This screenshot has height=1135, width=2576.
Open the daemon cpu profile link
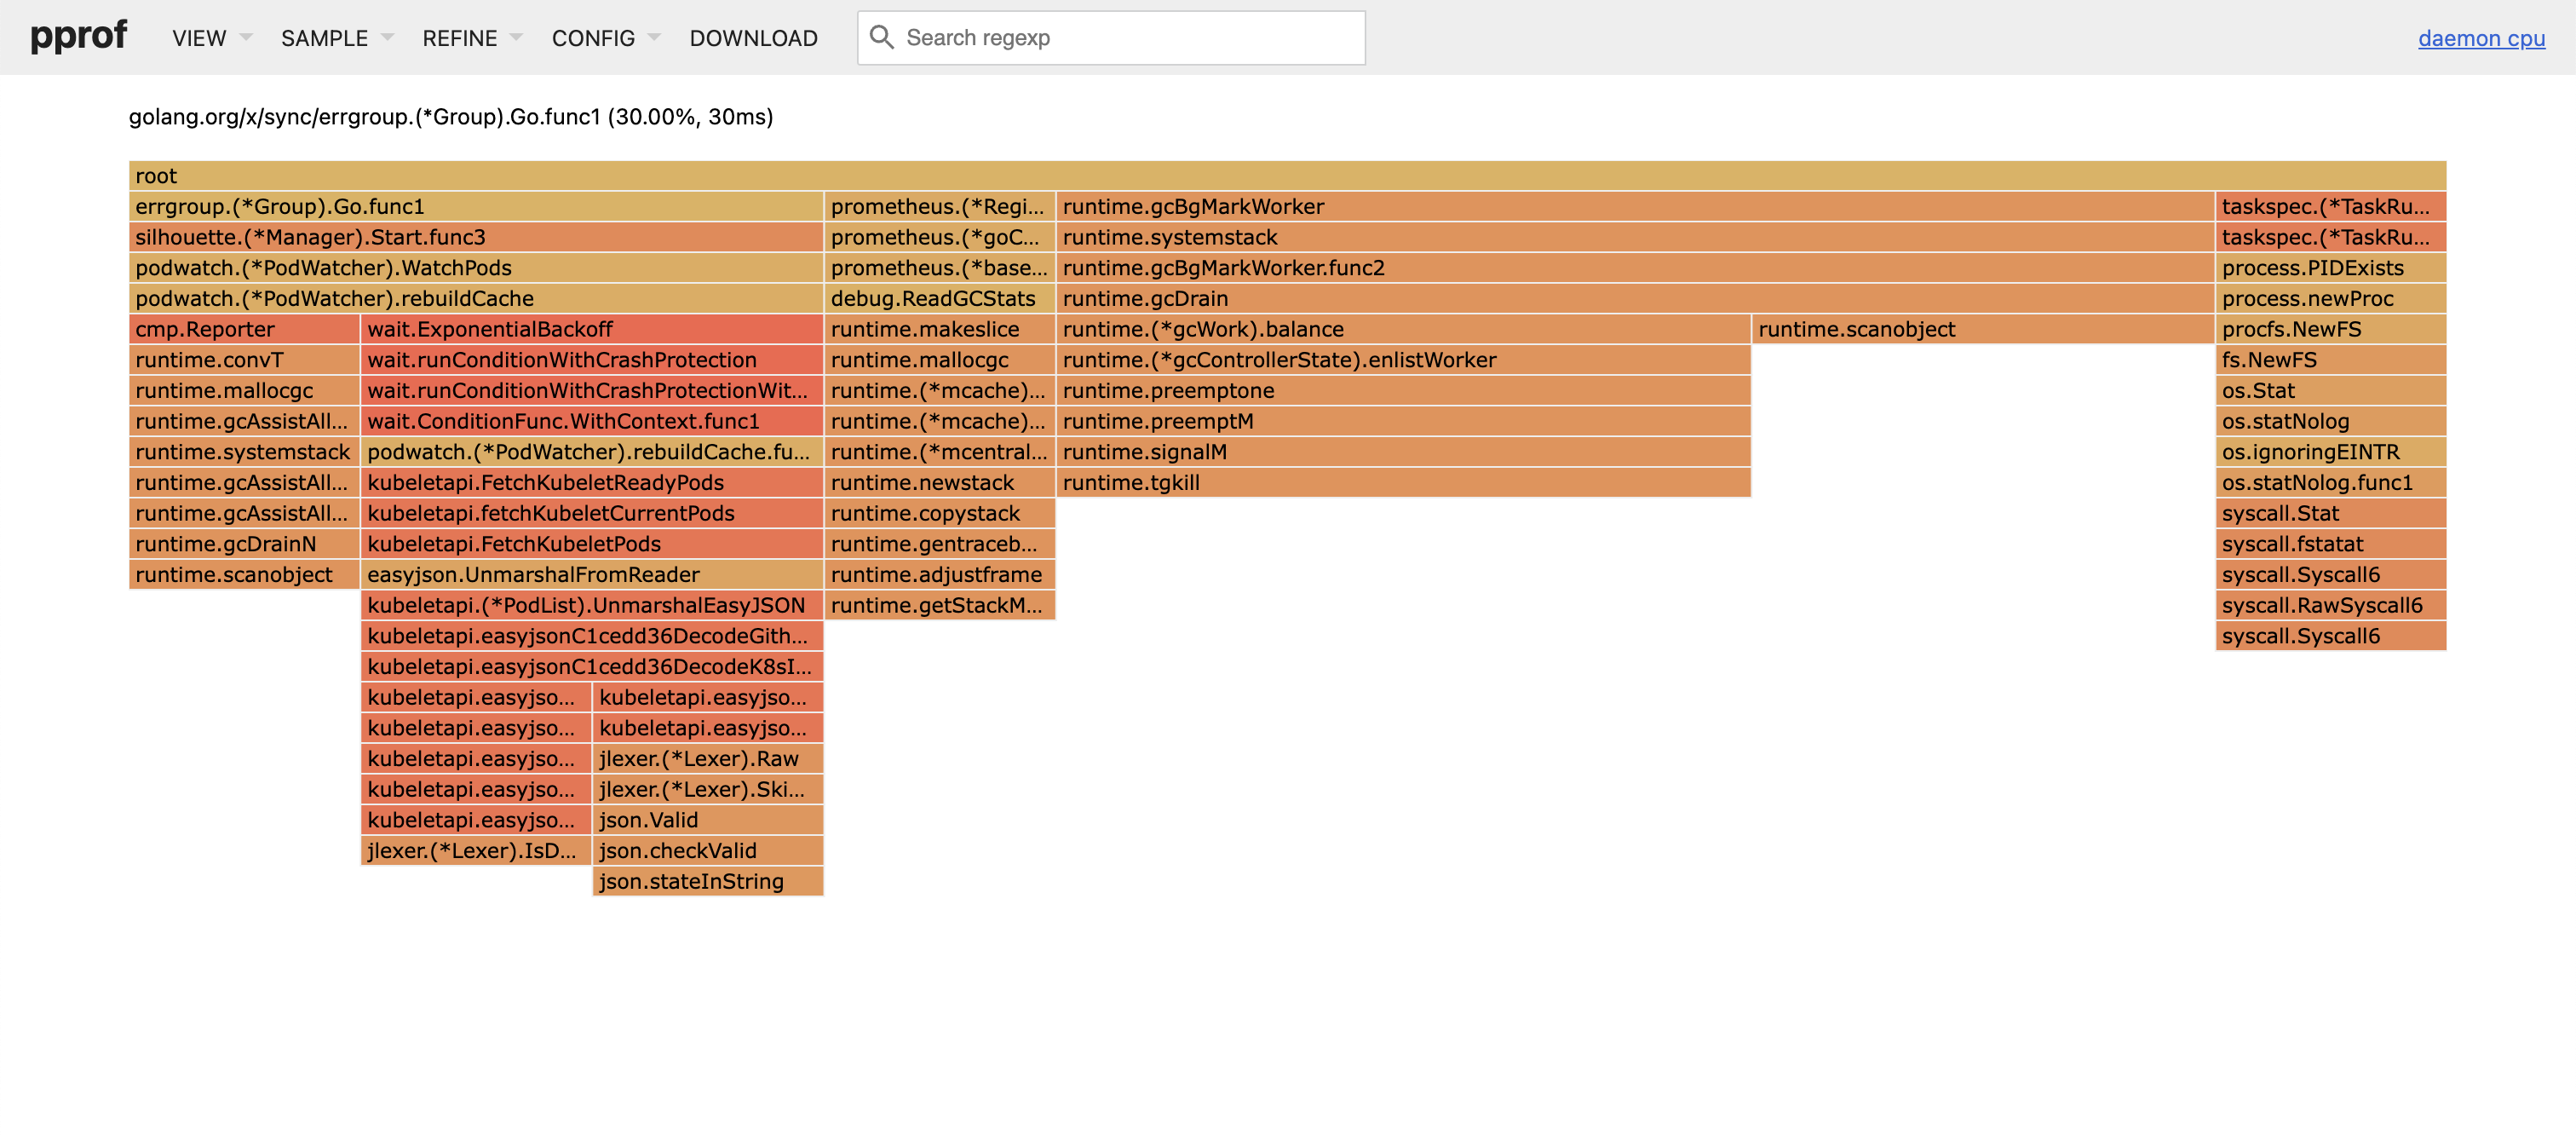pos(2481,38)
